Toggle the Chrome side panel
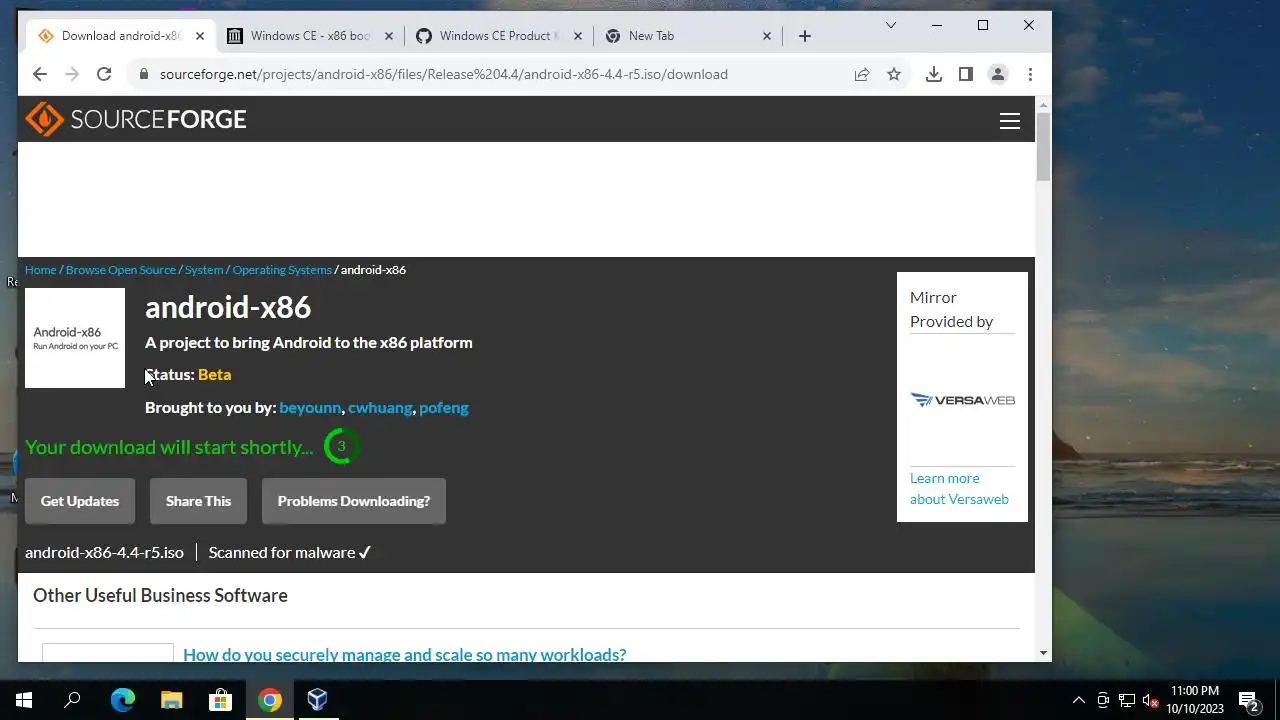 966,74
